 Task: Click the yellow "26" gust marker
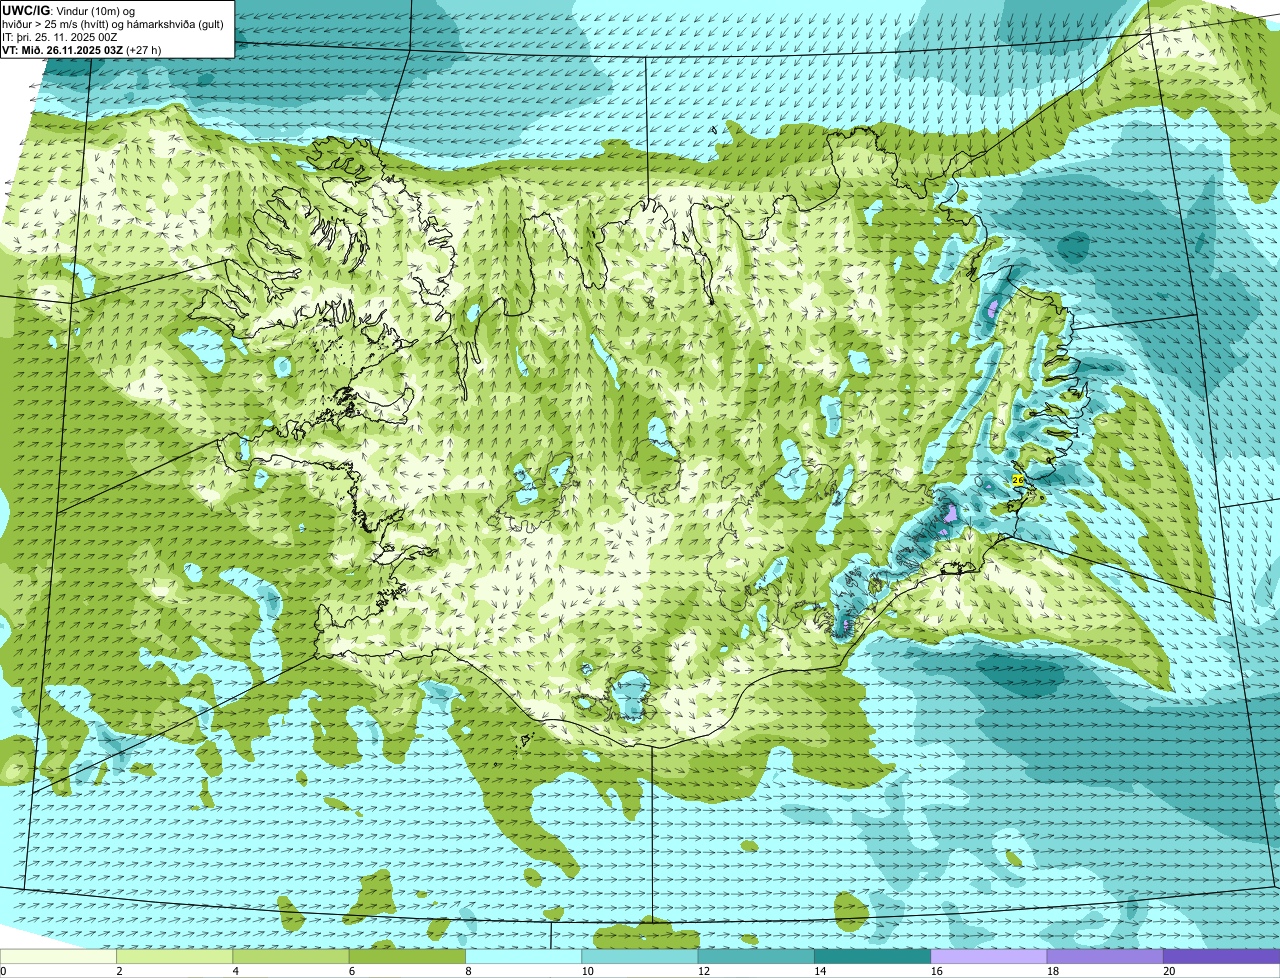(1018, 480)
